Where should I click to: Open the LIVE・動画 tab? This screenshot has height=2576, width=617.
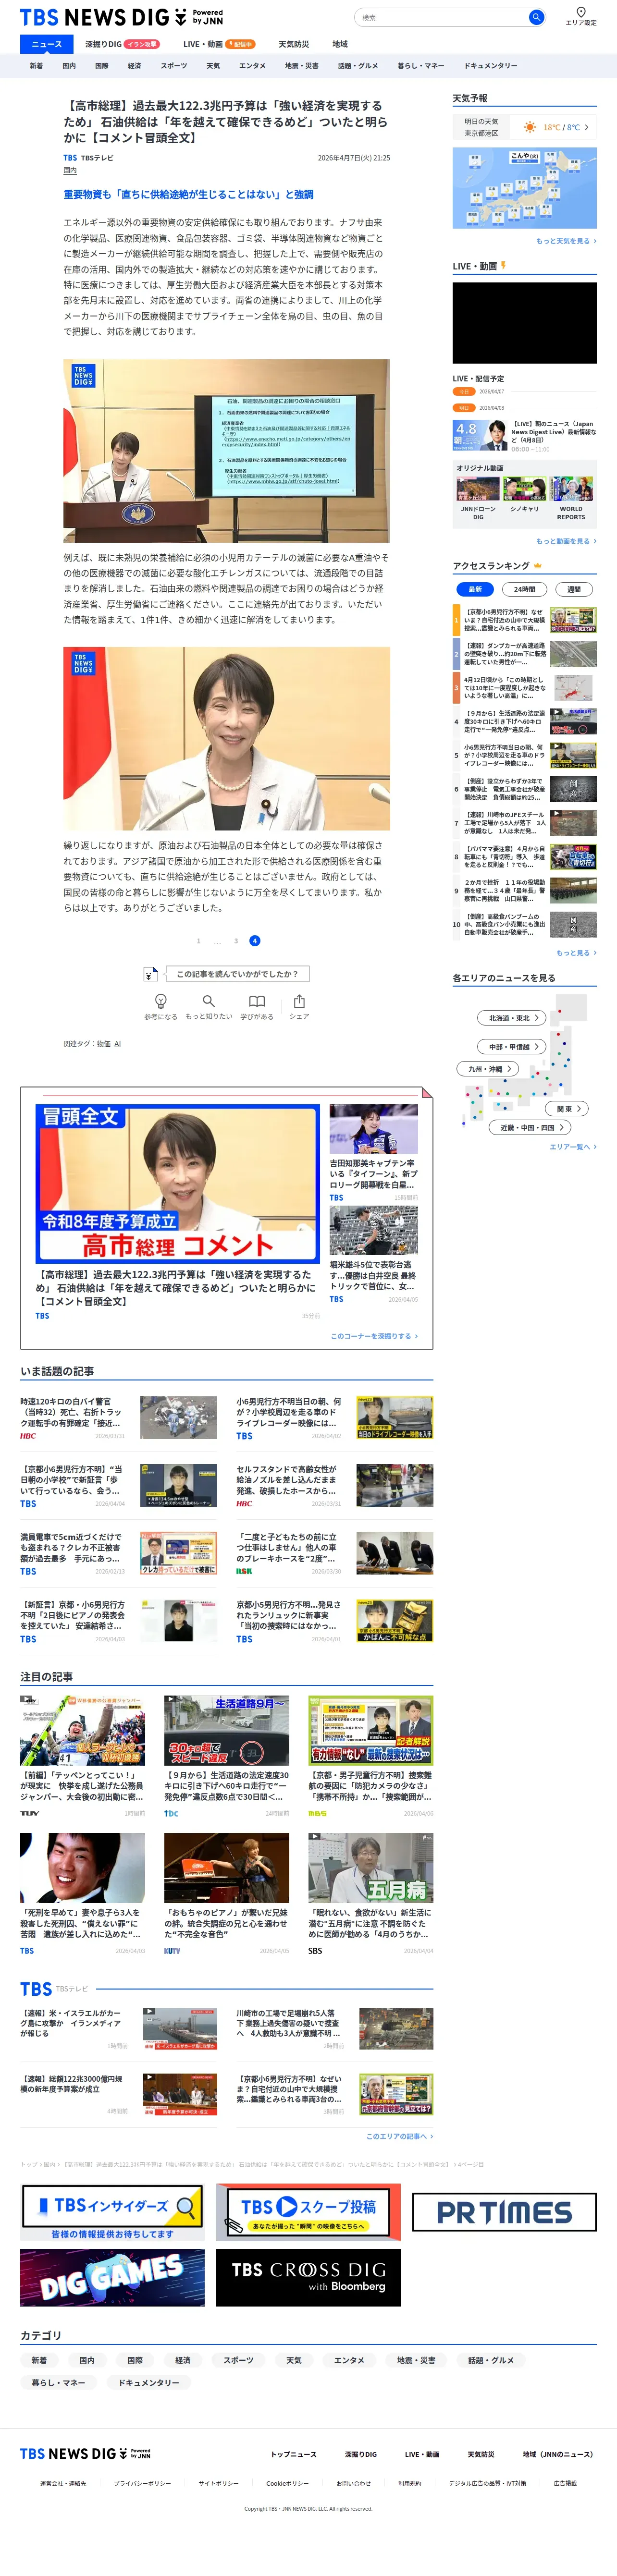coord(219,44)
